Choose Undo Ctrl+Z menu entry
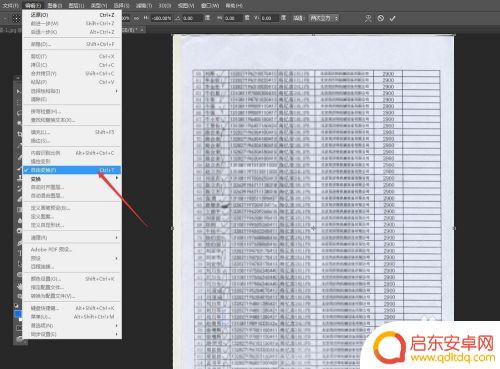 click(72, 15)
